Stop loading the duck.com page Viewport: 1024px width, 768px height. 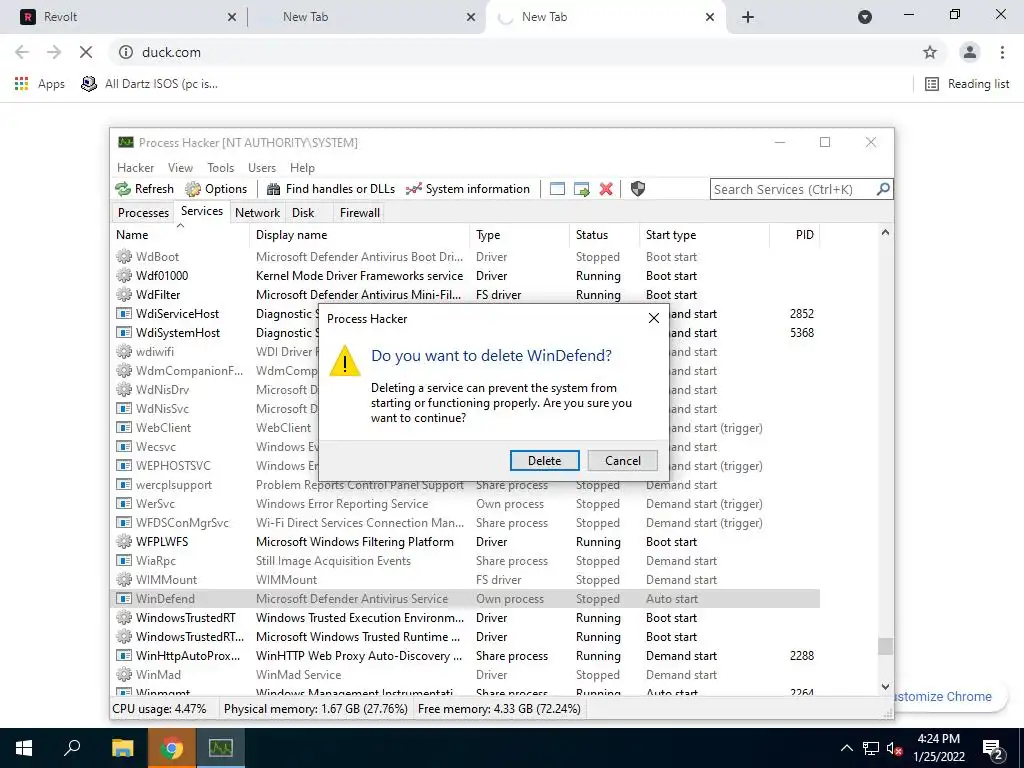(86, 52)
